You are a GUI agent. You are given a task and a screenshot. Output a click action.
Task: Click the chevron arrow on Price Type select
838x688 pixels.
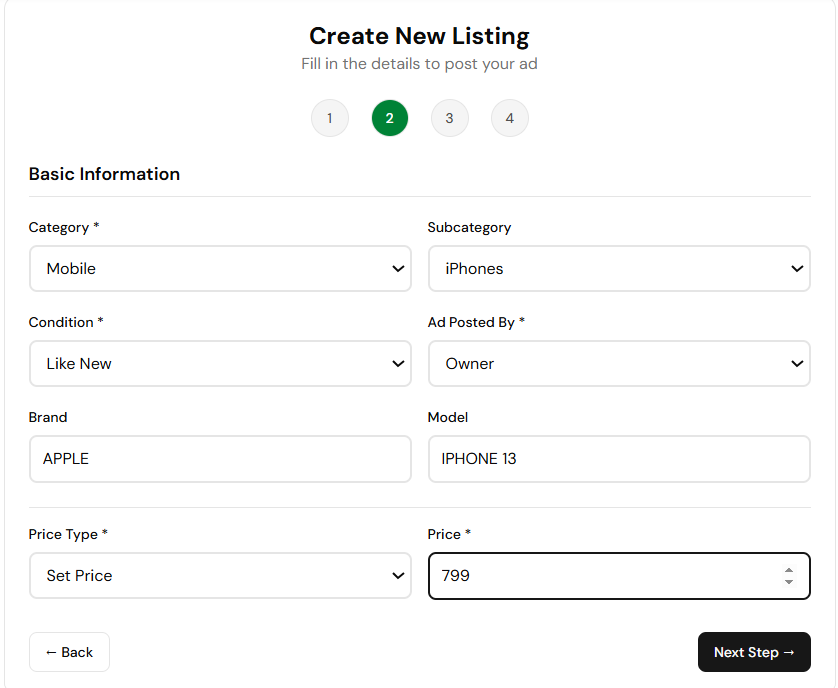click(398, 576)
